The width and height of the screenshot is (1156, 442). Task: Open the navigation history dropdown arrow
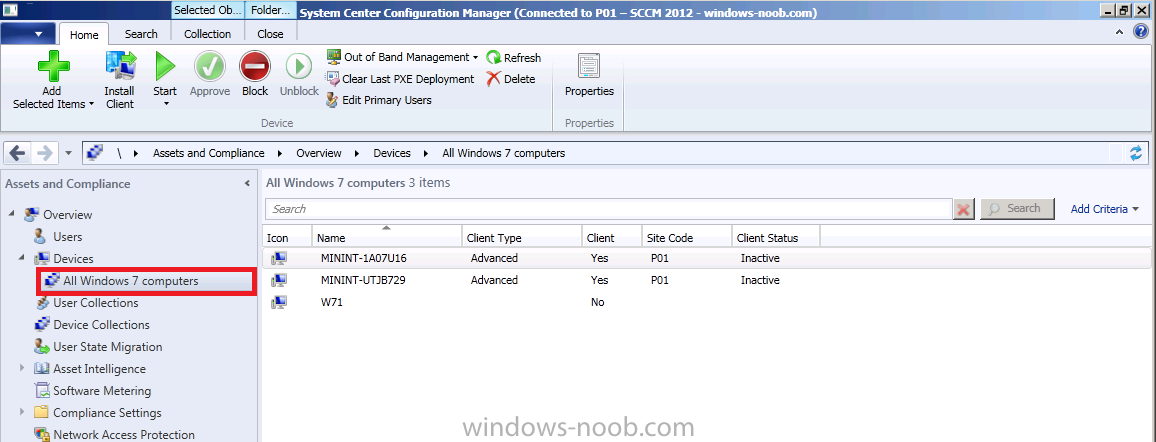tap(69, 153)
